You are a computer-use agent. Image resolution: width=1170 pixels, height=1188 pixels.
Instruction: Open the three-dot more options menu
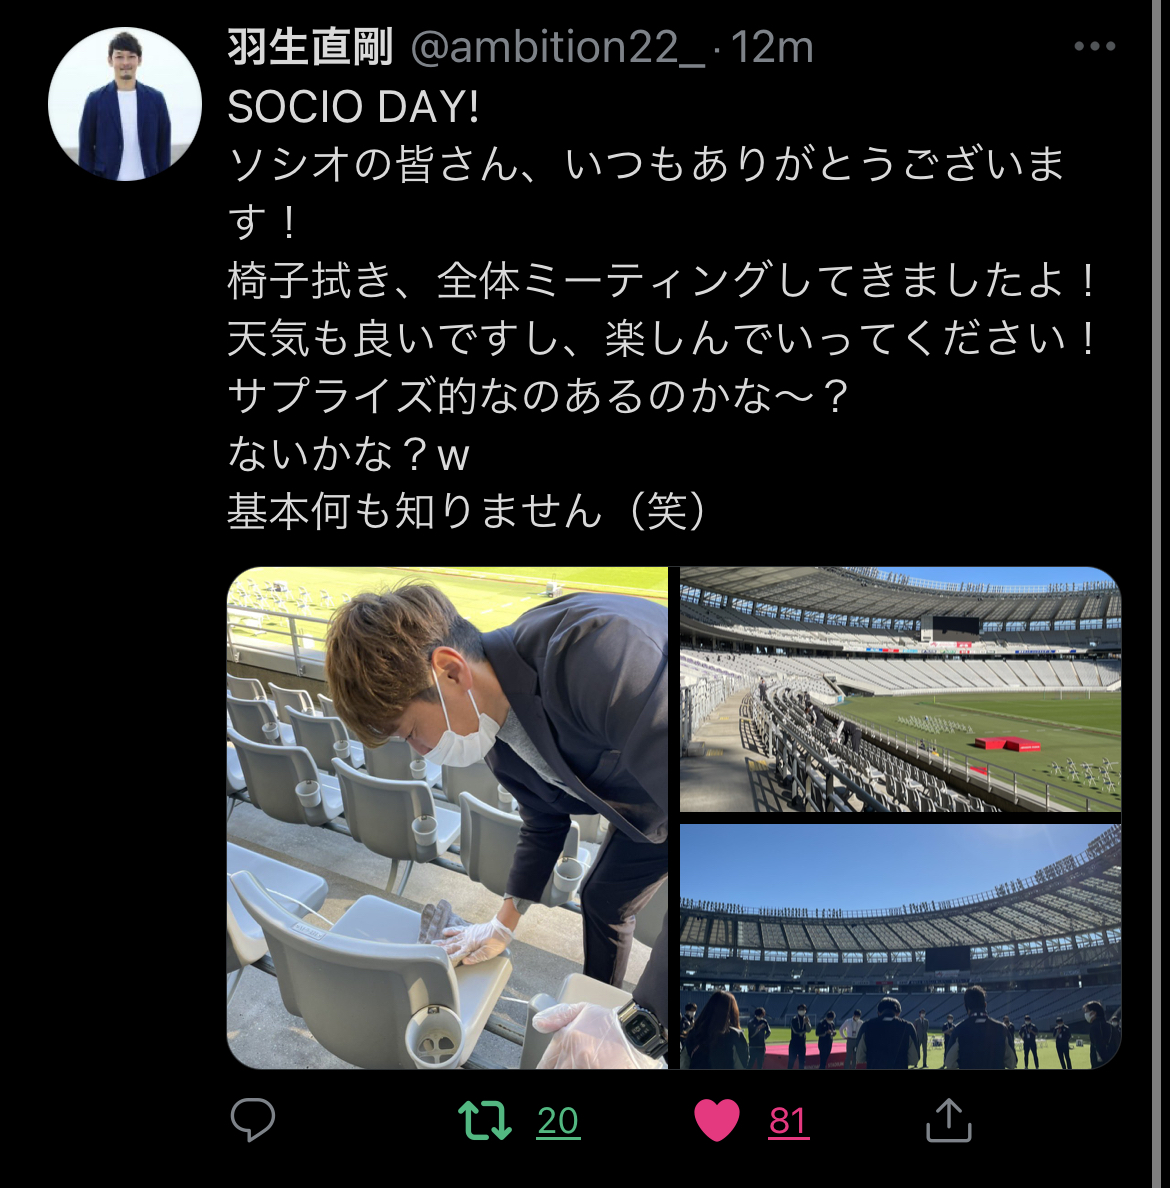tap(1095, 46)
